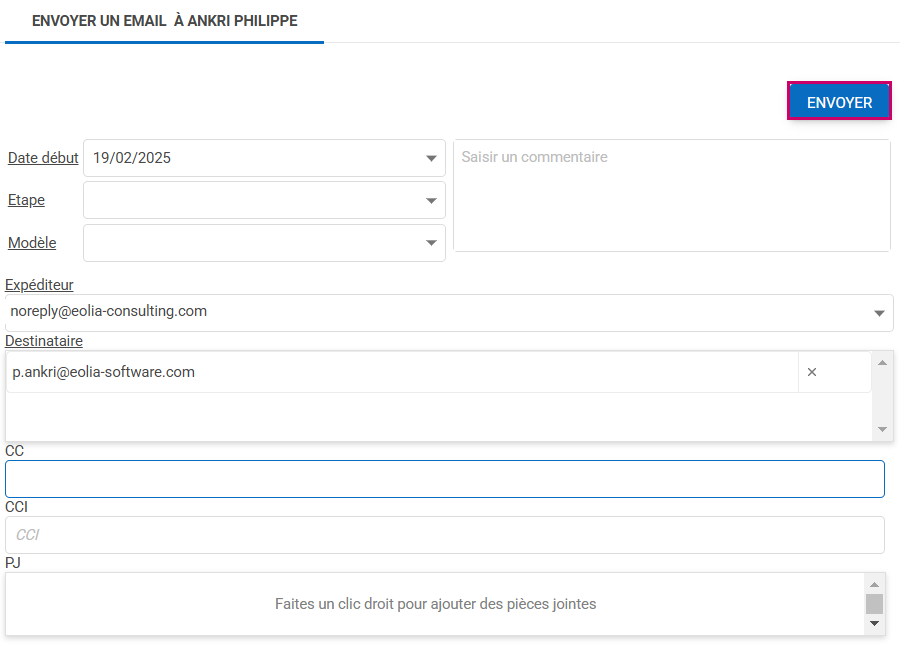Click the 'Date début' underlined label
907x646 pixels.
43,158
